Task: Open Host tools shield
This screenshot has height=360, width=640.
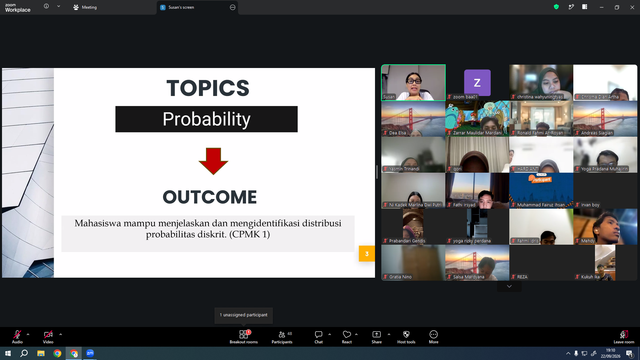Action: (406, 337)
